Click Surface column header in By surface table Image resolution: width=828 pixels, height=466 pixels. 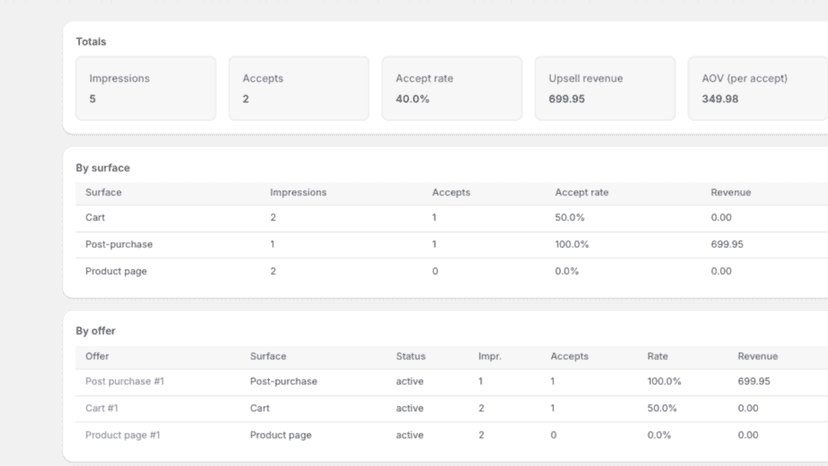[x=104, y=192]
